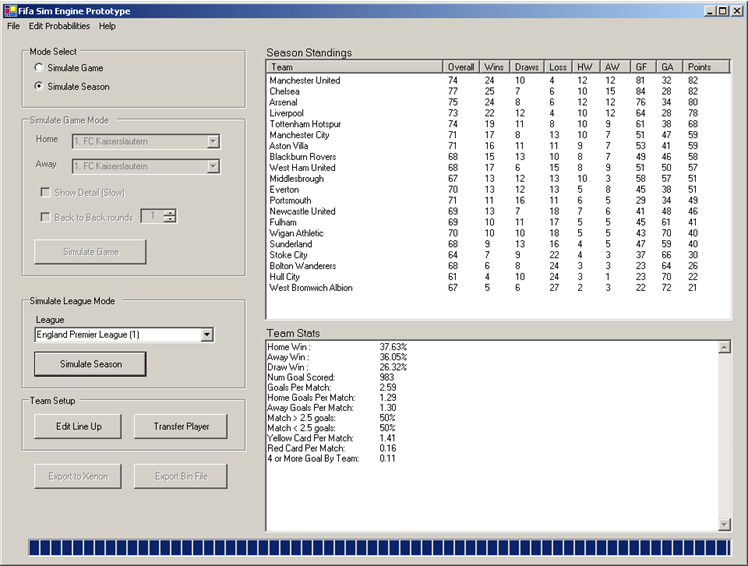Click the HW column header

[x=585, y=67]
